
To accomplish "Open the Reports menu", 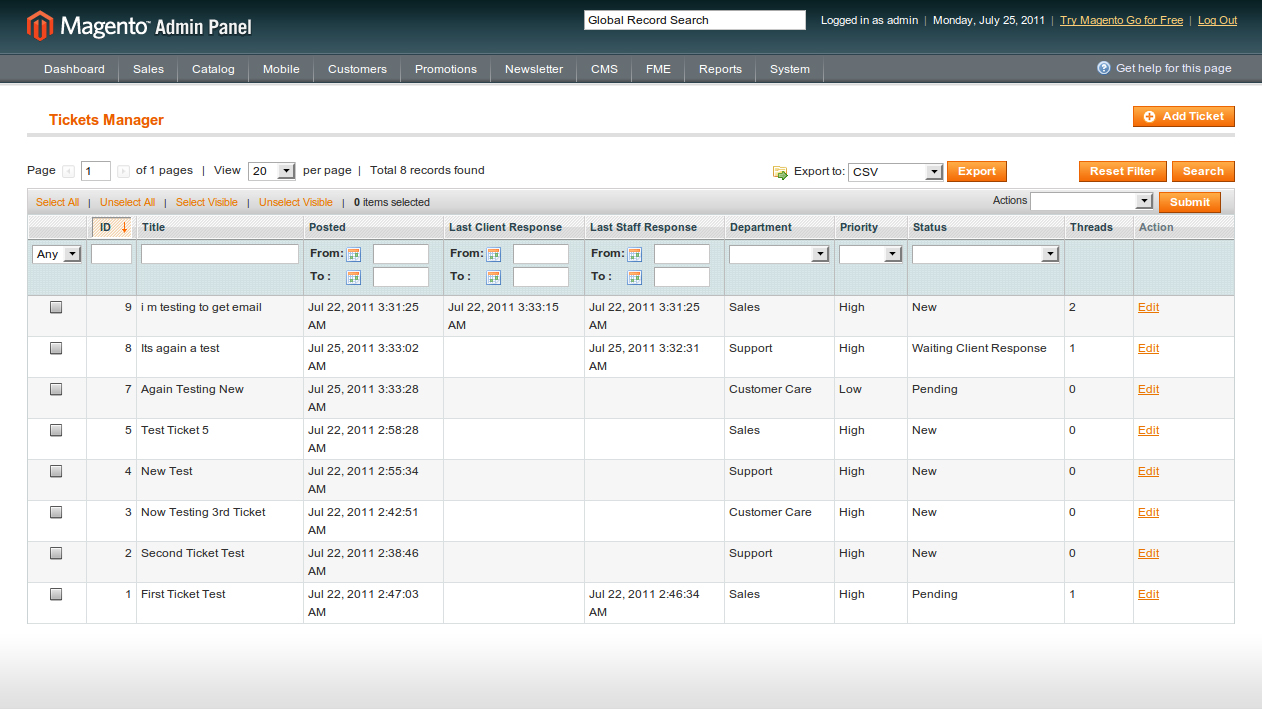I will click(720, 69).
